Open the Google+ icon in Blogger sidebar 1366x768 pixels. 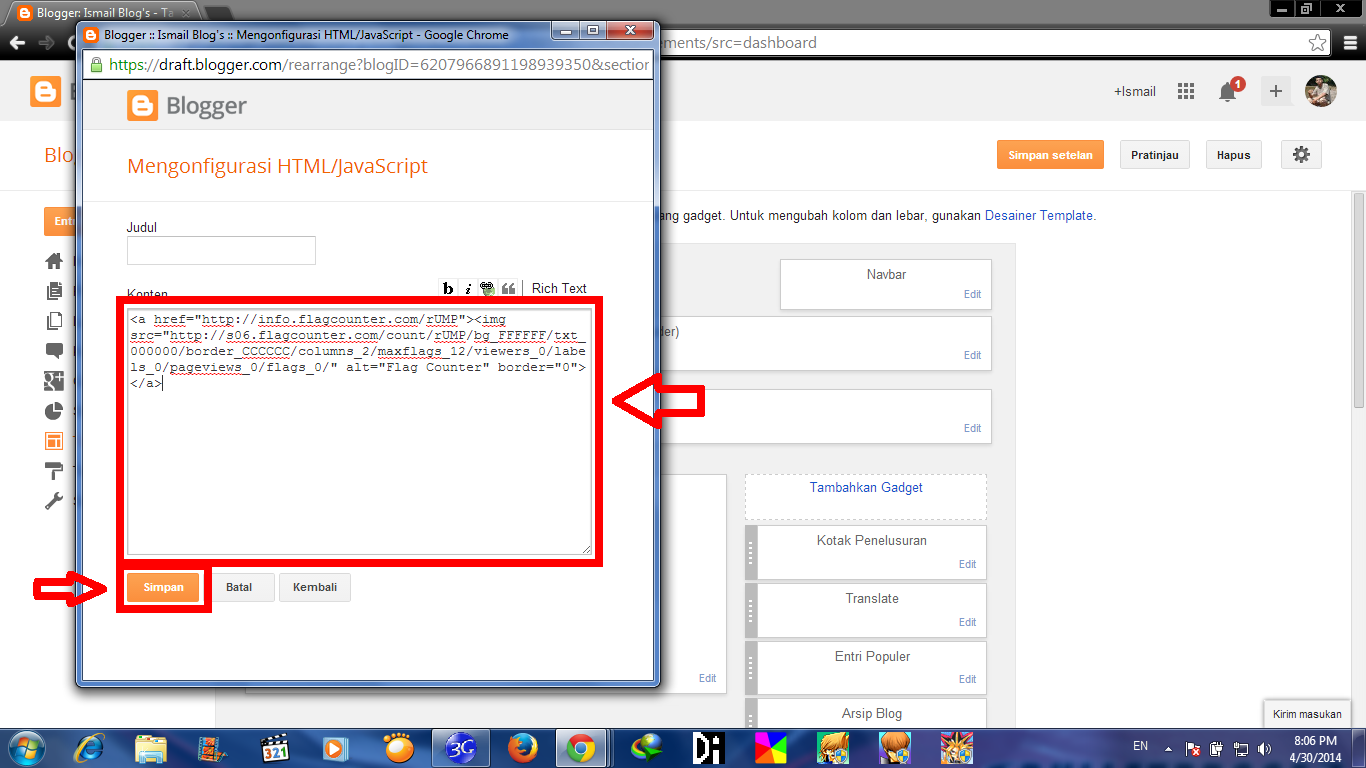pos(54,381)
